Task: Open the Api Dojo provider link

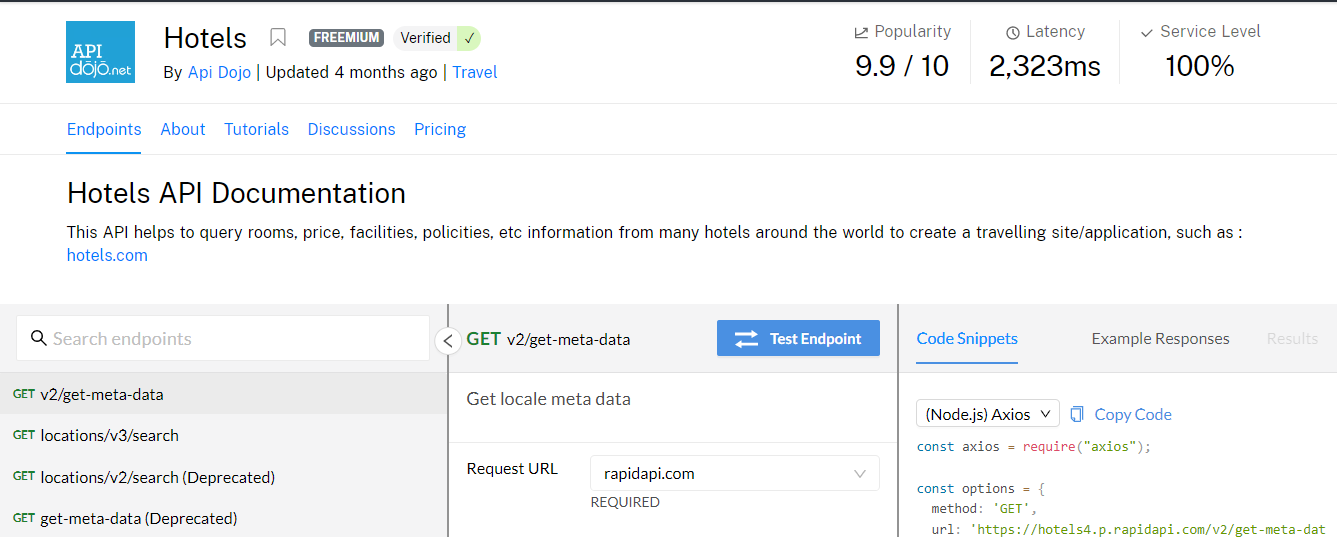Action: click(220, 72)
